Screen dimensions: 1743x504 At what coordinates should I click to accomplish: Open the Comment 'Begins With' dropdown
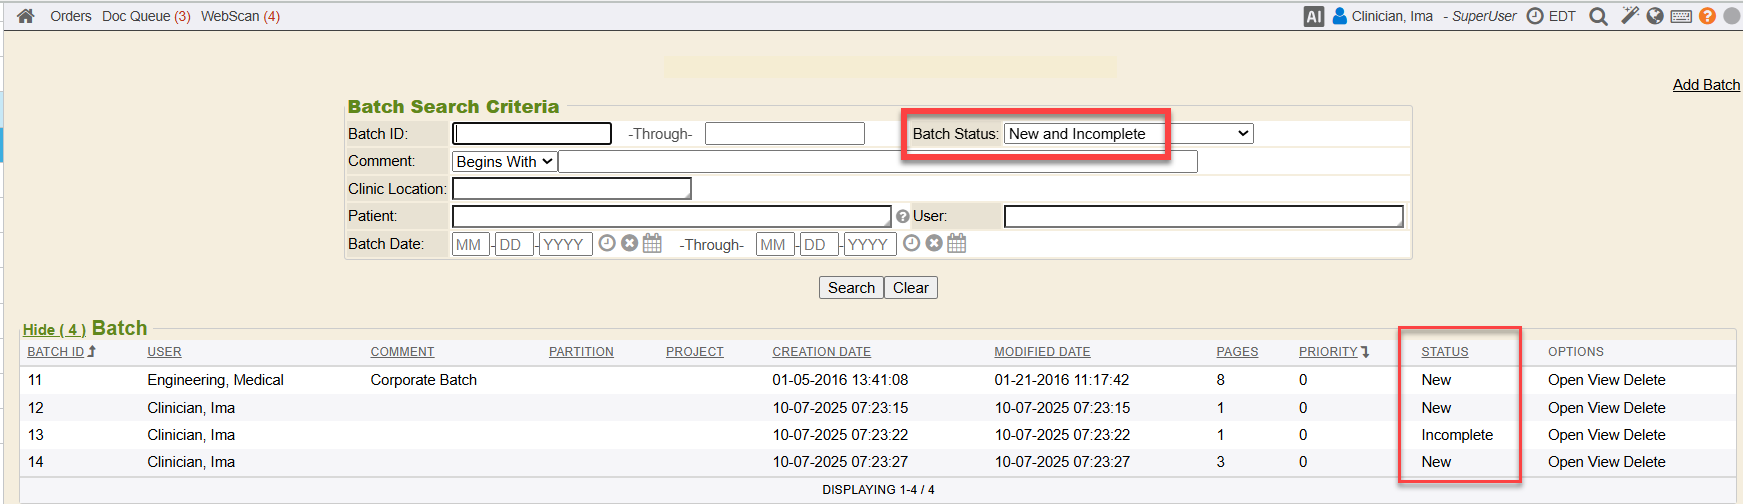click(x=504, y=162)
